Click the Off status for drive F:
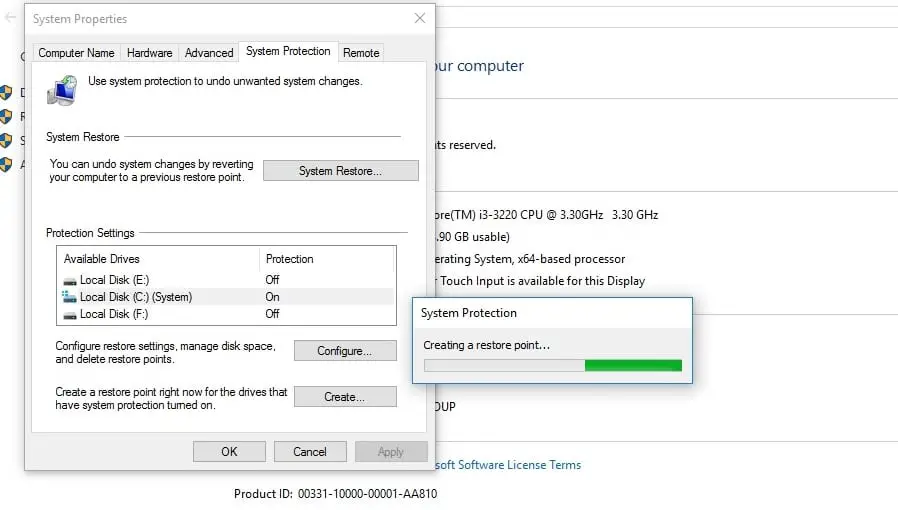 coord(272,314)
